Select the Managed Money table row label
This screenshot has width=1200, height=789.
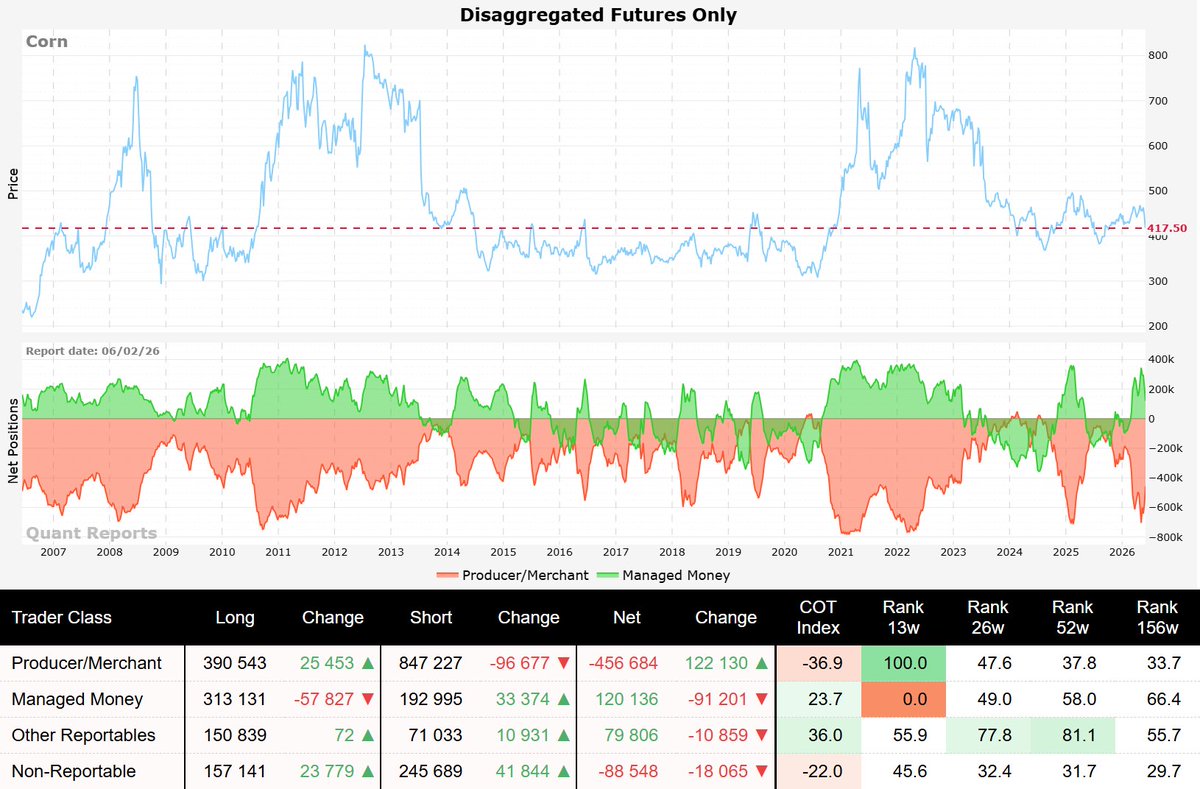pos(77,699)
